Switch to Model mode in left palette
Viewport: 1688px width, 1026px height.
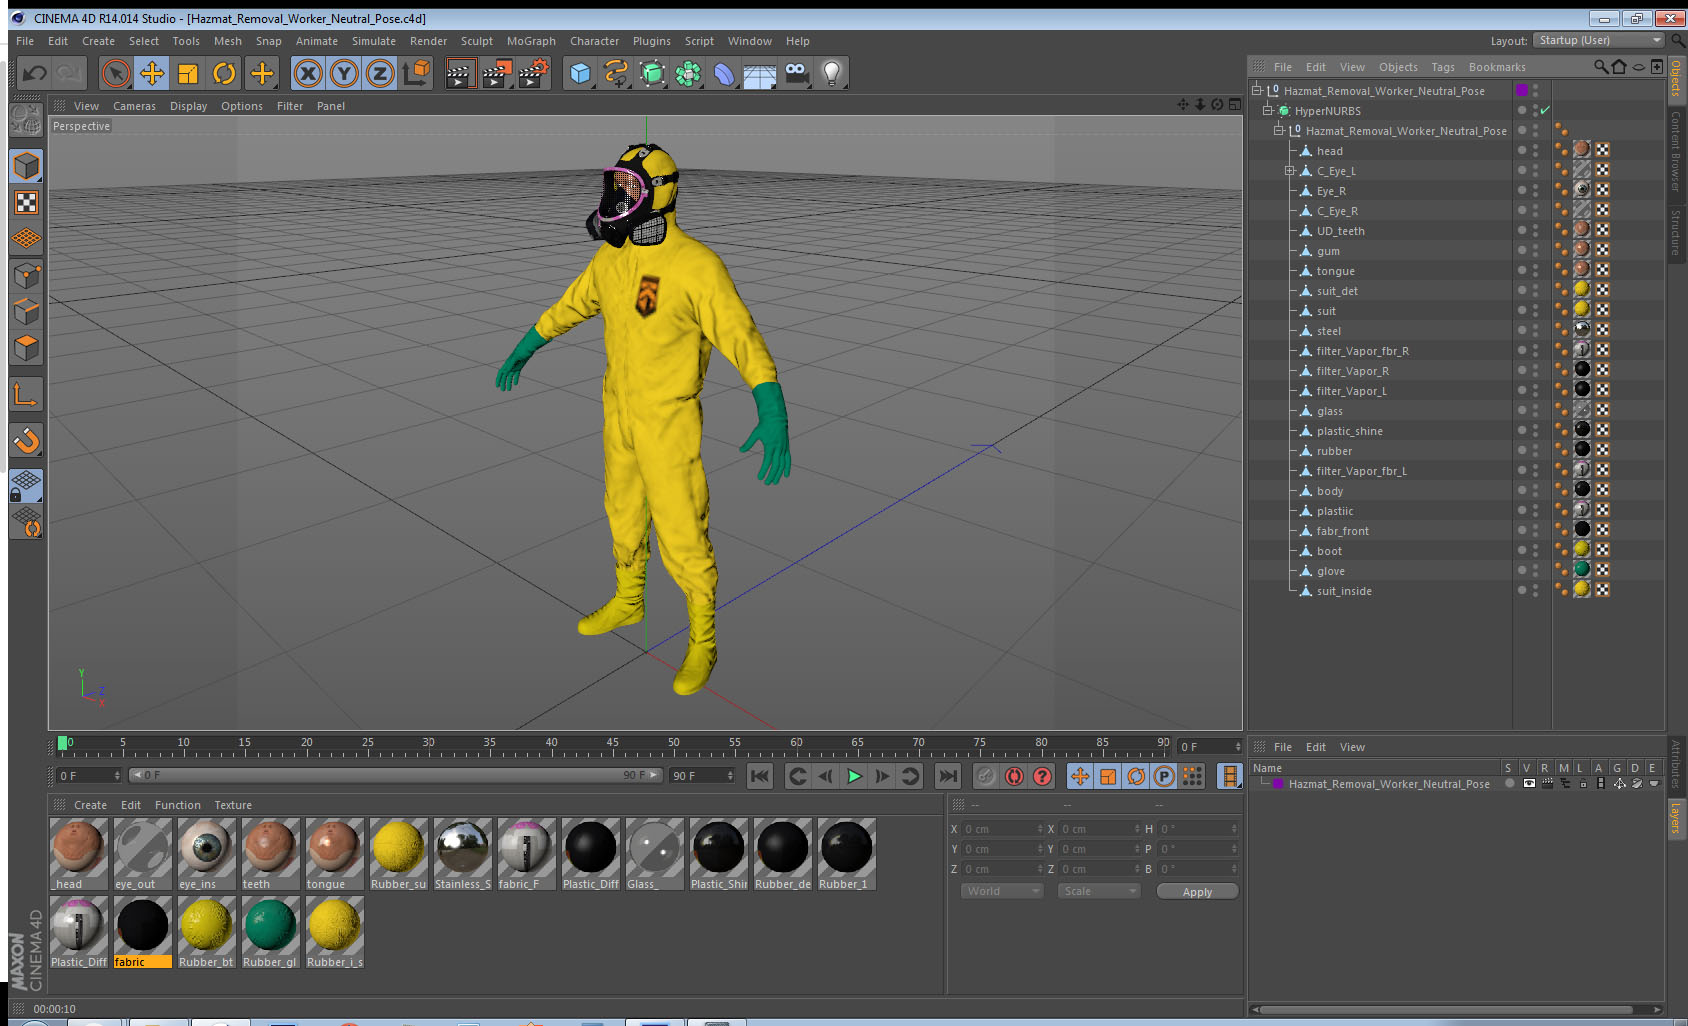26,166
